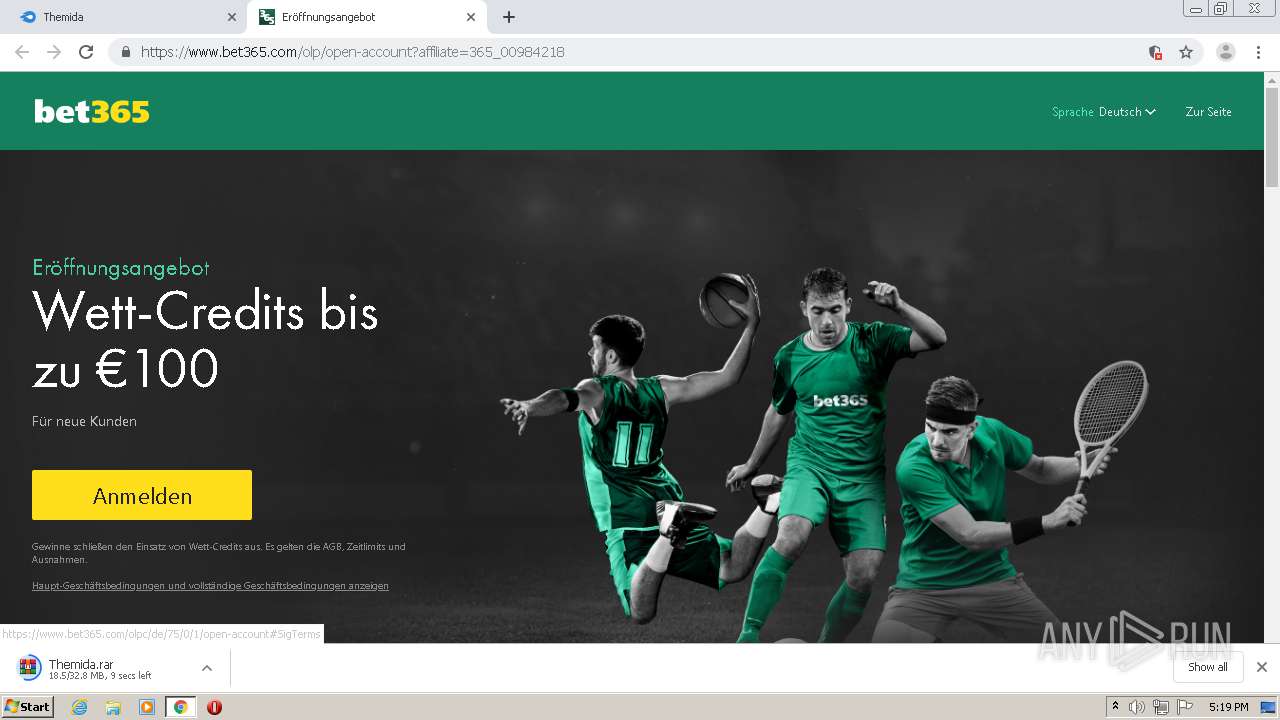Select the Eröffnungsangebot tab
This screenshot has width=1280, height=720.
point(367,17)
